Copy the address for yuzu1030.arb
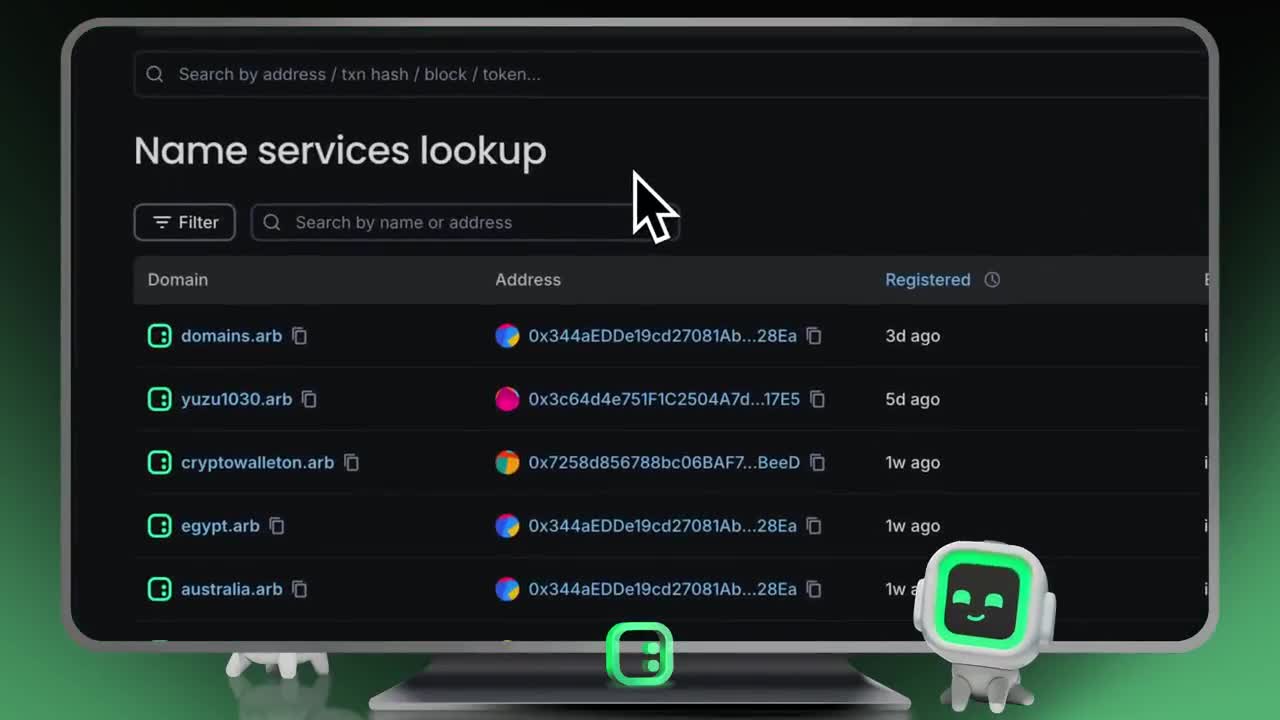The image size is (1280, 720). (x=817, y=399)
